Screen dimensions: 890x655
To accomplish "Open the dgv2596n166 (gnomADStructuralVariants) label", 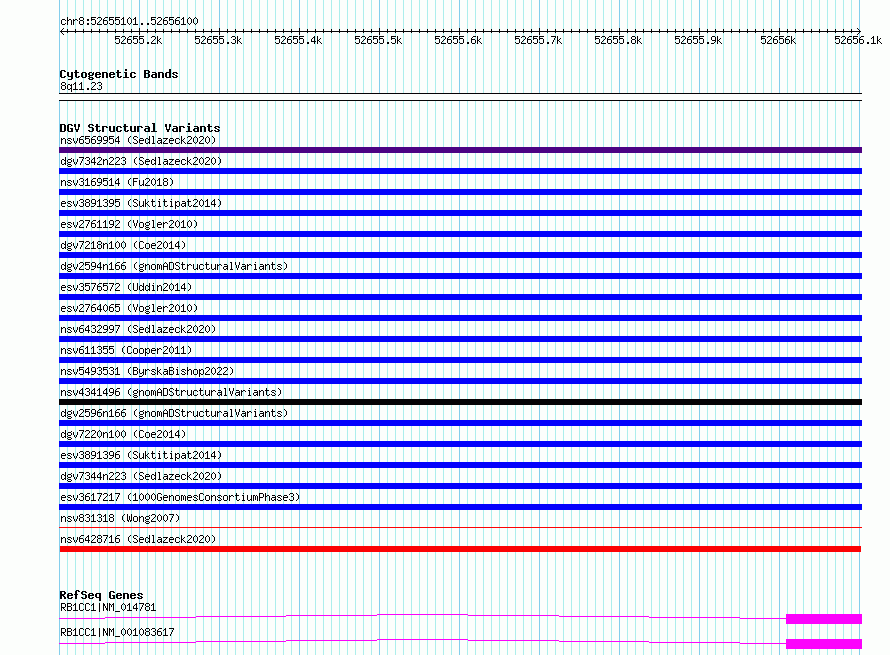I will click(174, 413).
